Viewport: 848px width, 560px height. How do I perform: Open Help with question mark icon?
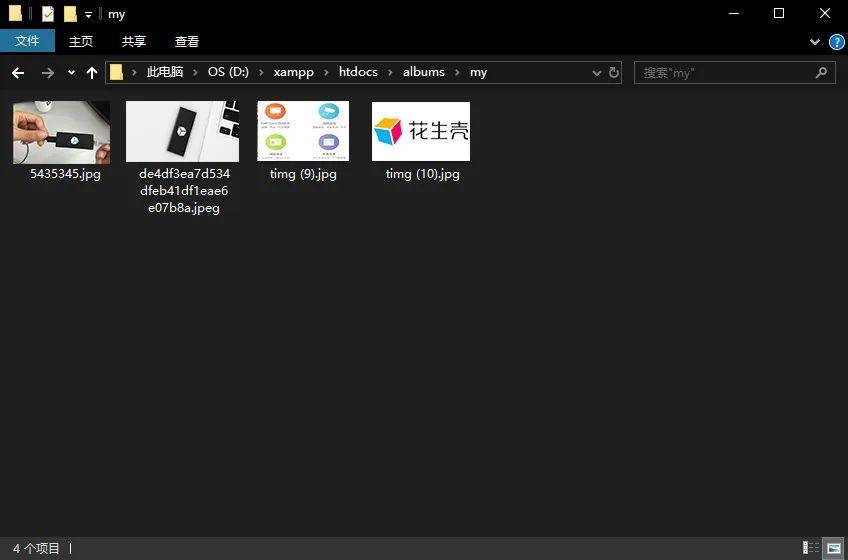click(837, 42)
